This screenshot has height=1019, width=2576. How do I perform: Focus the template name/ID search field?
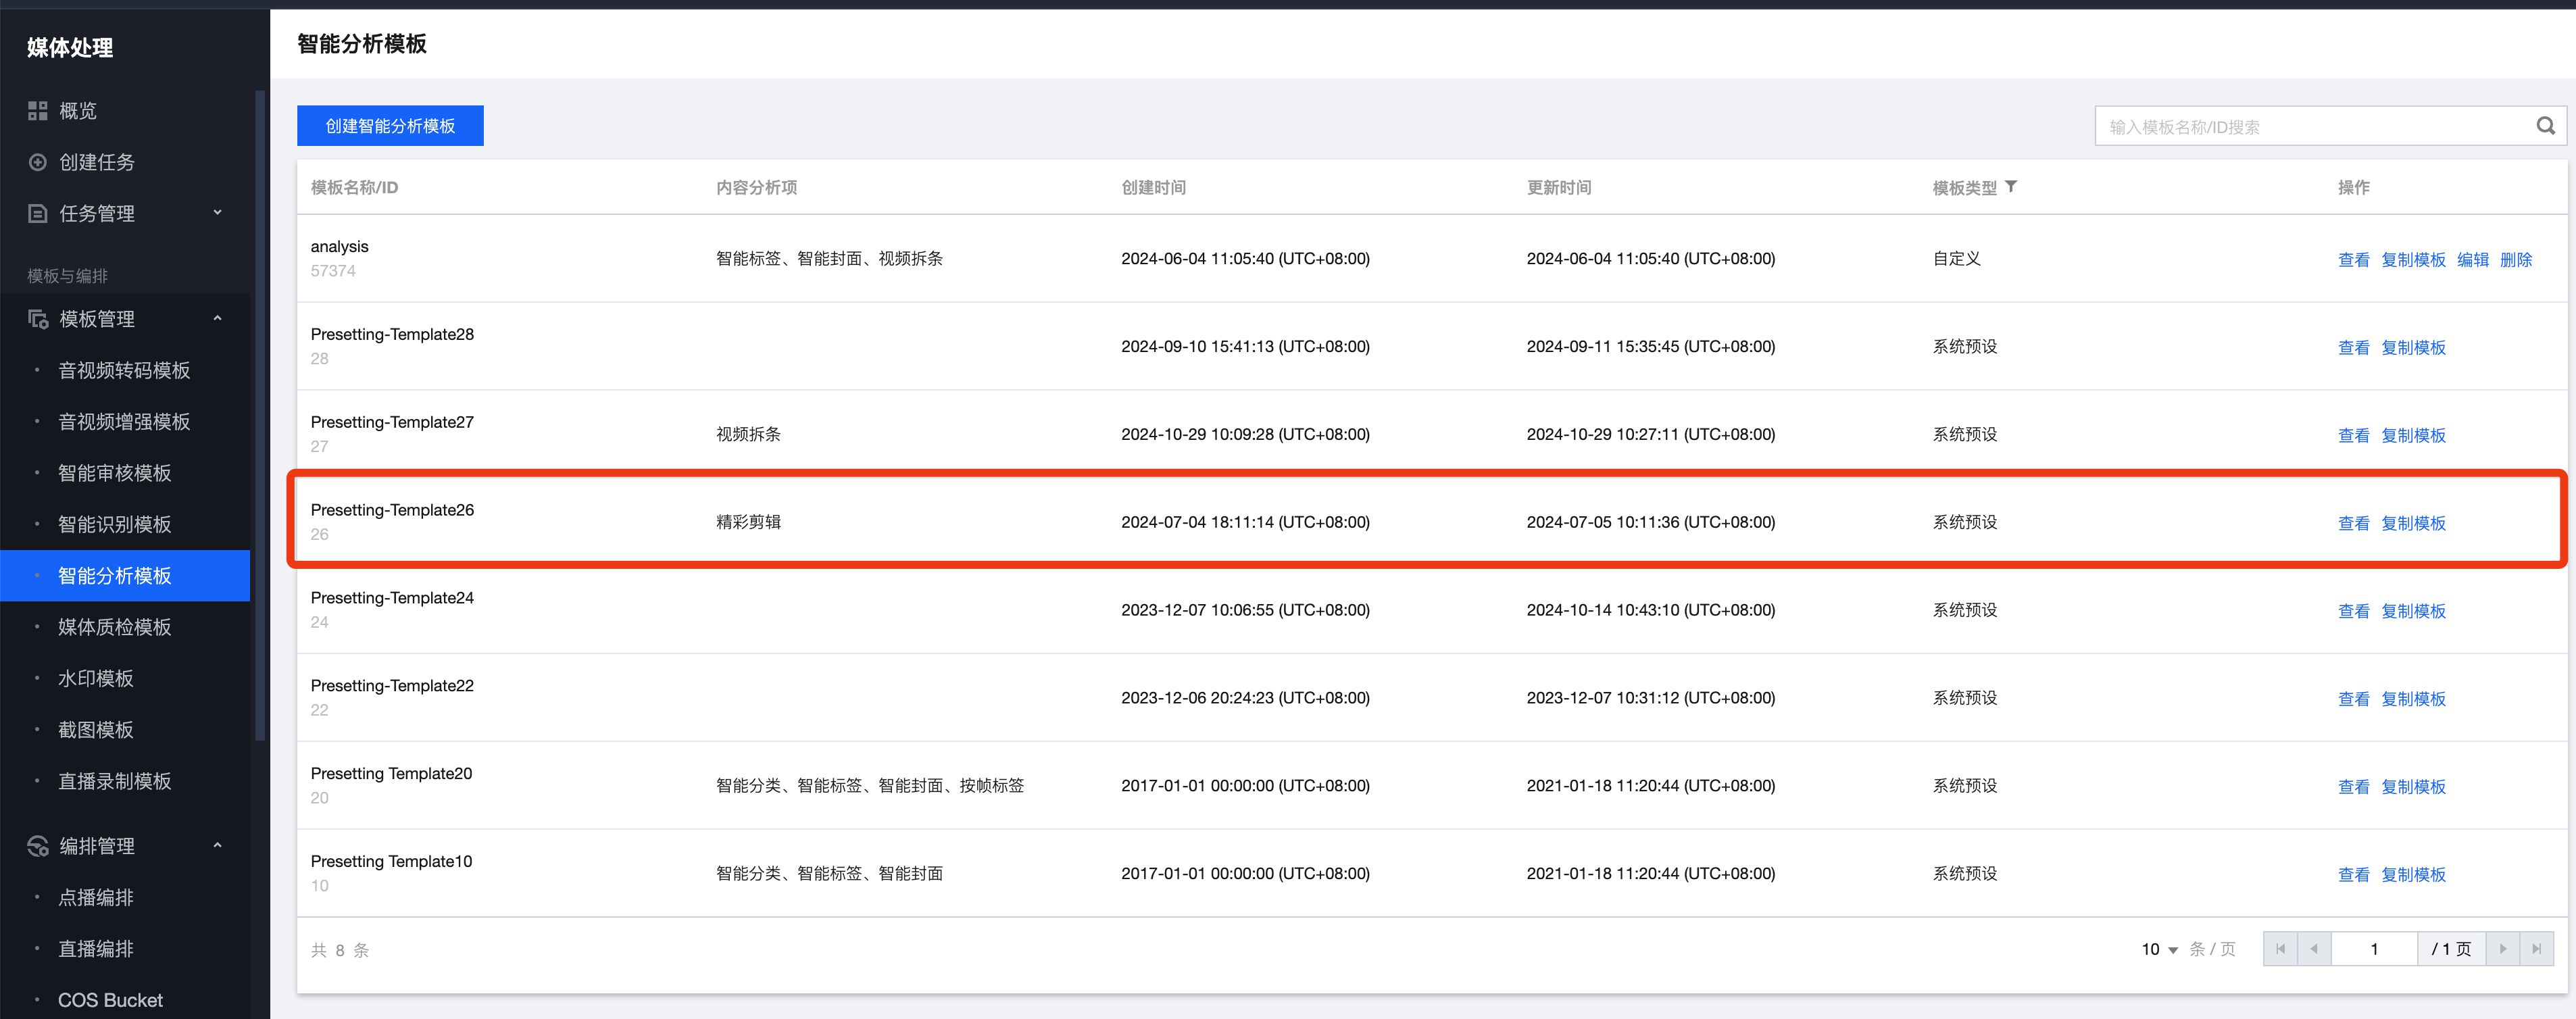pyautogui.click(x=2310, y=127)
